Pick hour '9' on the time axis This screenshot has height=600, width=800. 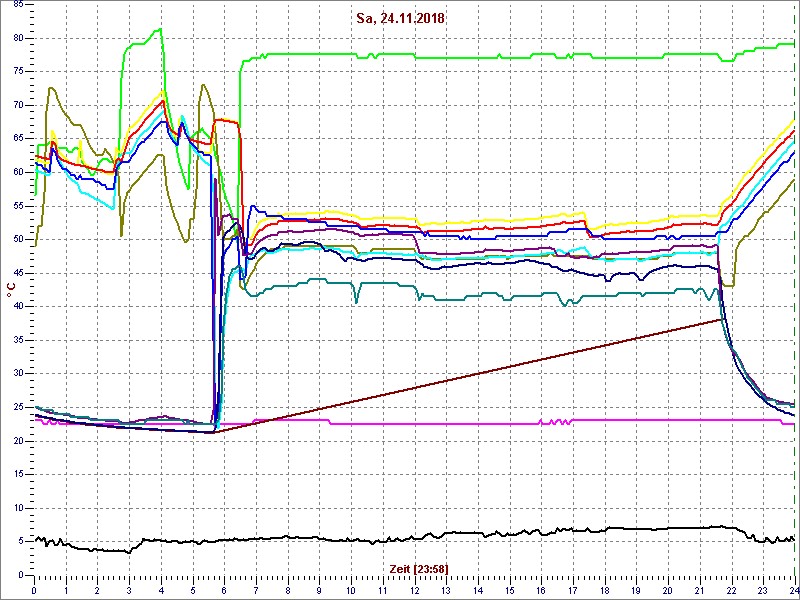coord(319,590)
